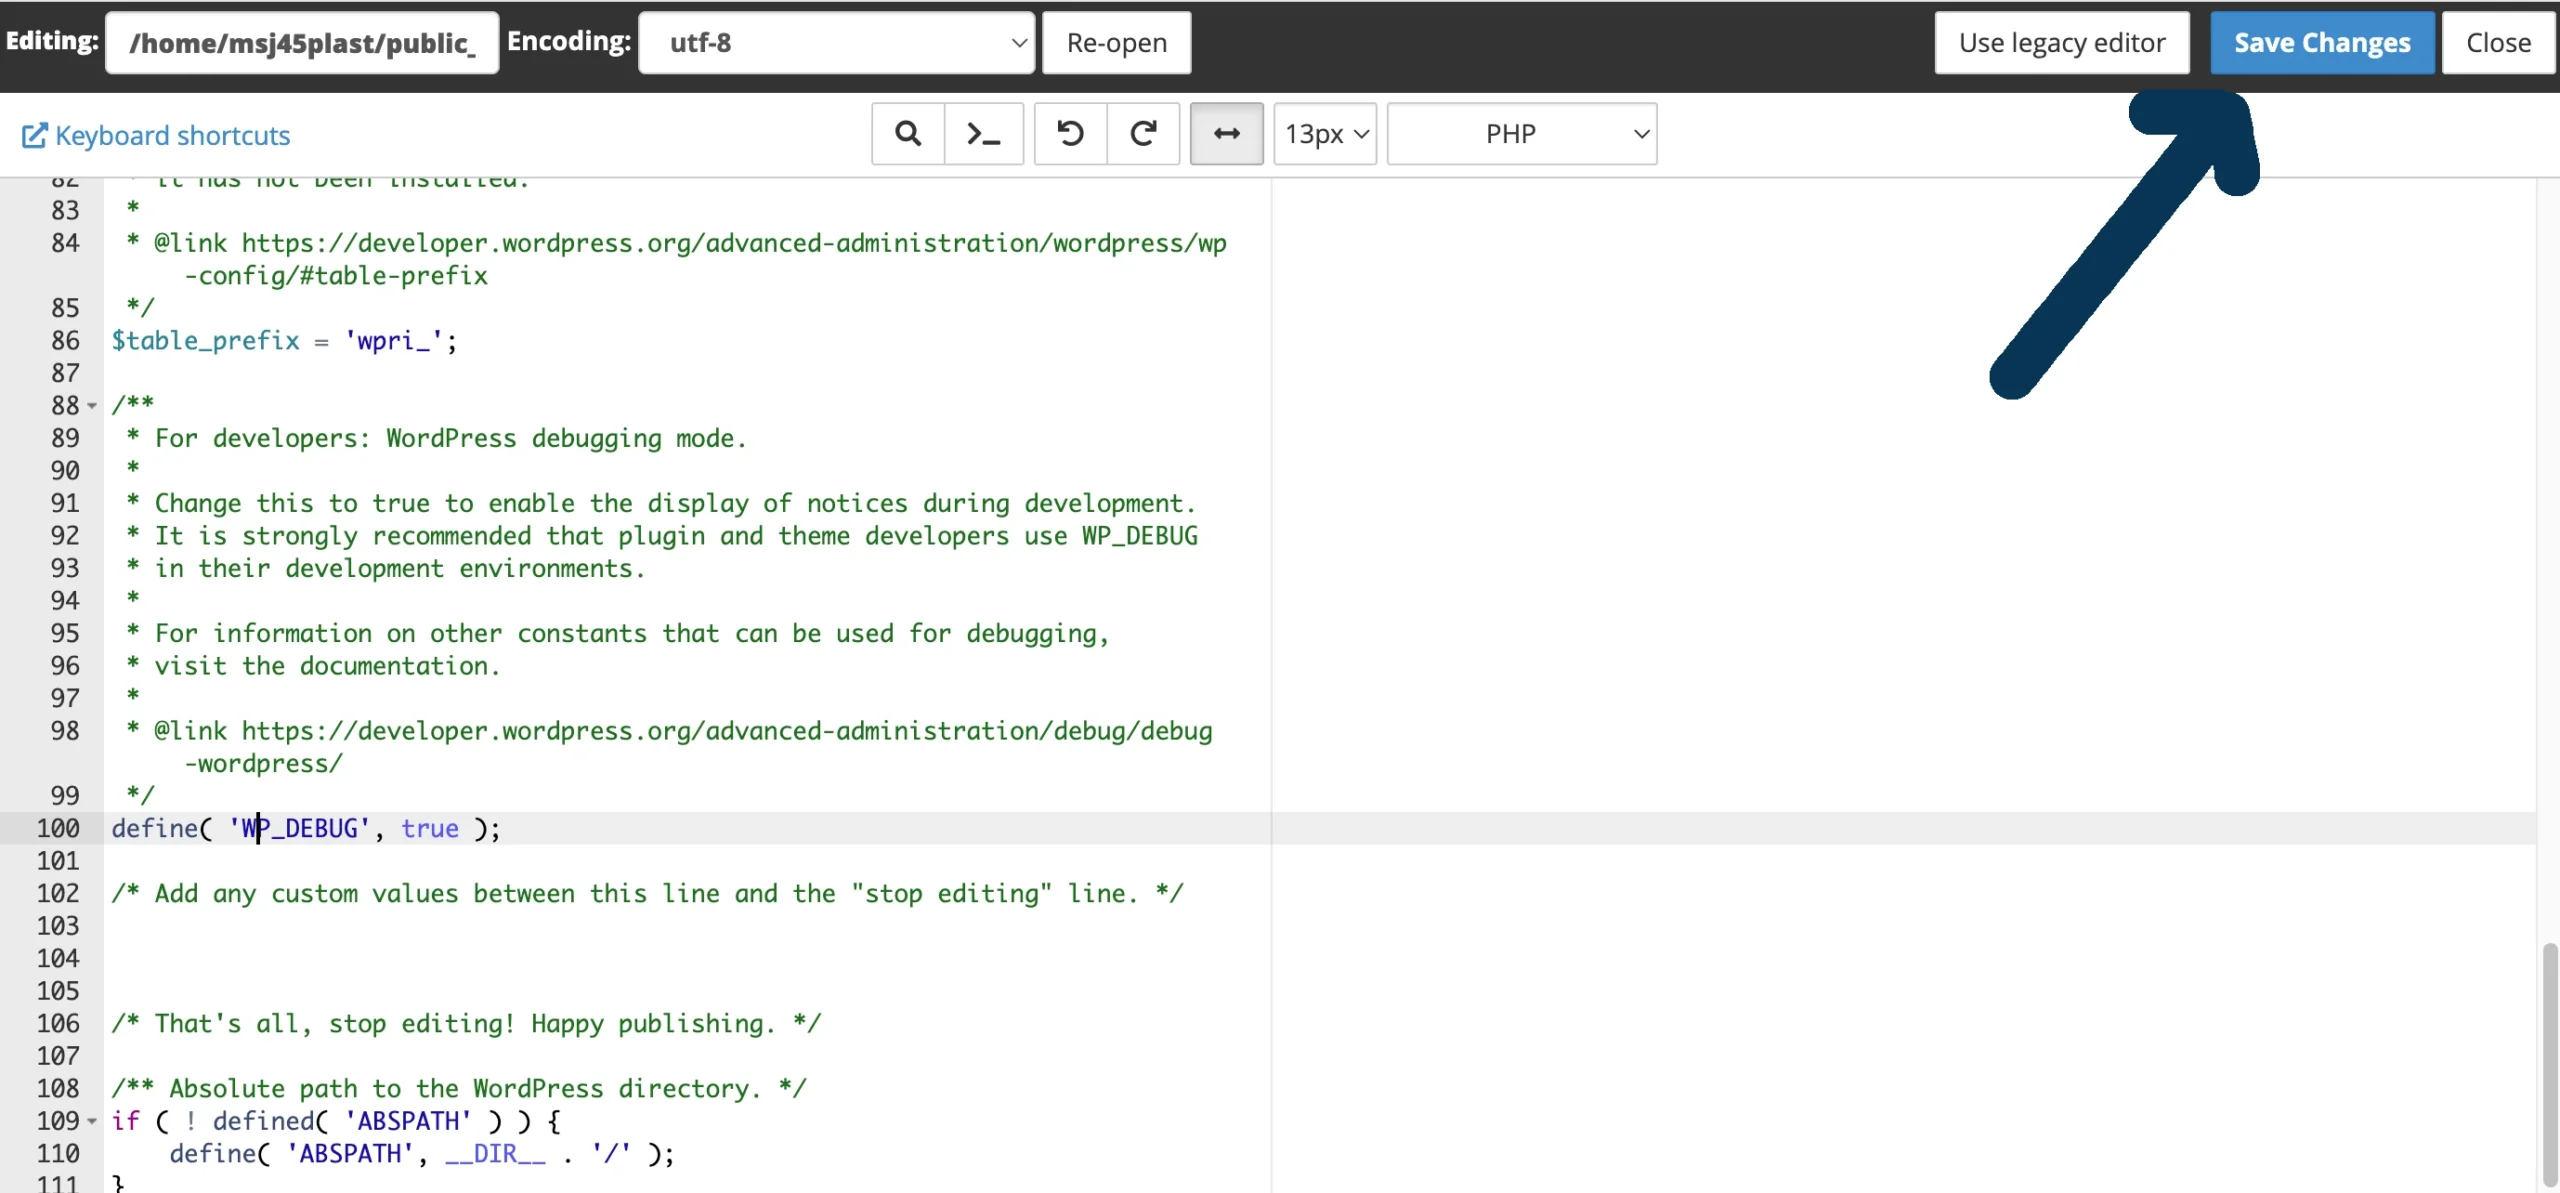
Task: Click the 'if' keyword on line 109
Action: [125, 1122]
